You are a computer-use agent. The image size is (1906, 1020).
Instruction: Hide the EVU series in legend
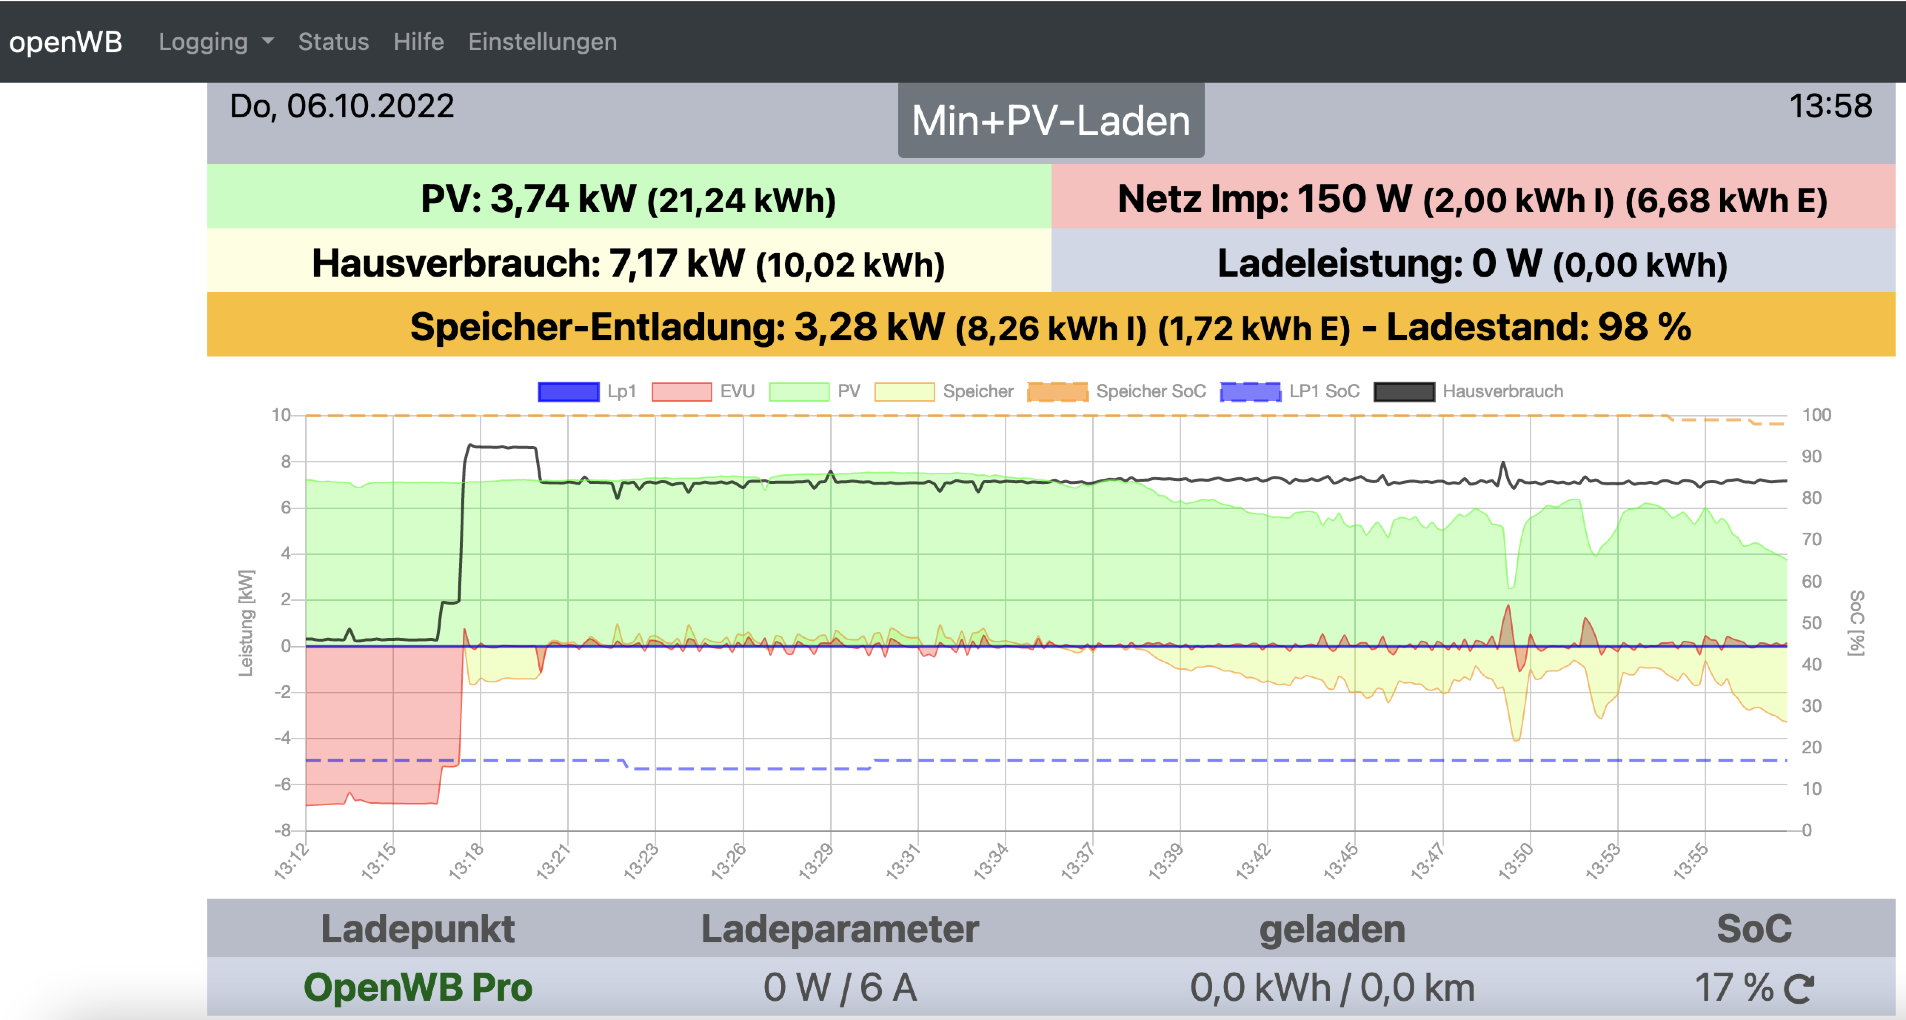[703, 392]
